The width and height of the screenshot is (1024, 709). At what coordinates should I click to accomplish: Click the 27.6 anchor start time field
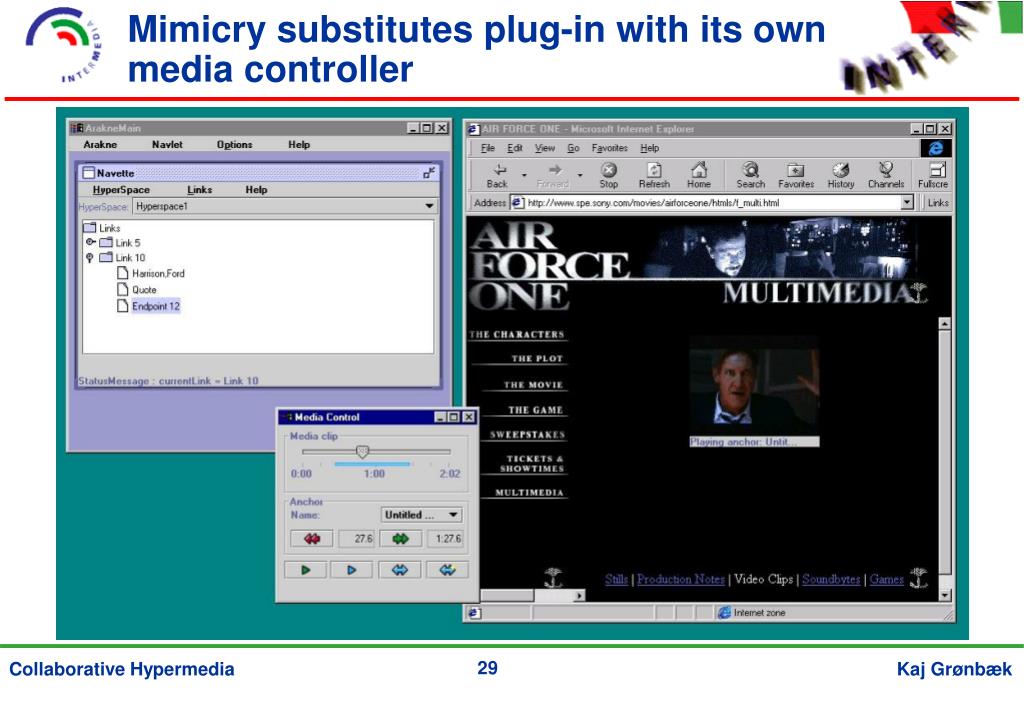(x=357, y=539)
